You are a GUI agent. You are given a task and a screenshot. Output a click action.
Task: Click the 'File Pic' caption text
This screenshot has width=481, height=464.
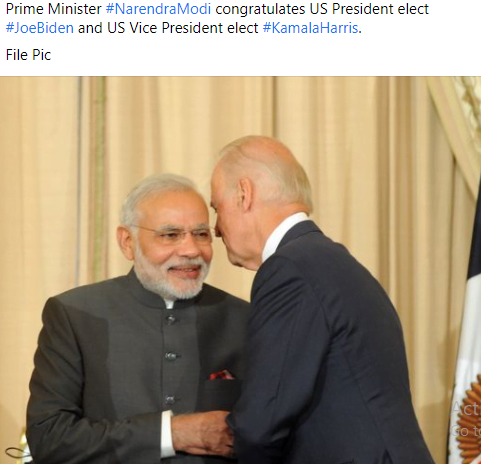[x=28, y=55]
